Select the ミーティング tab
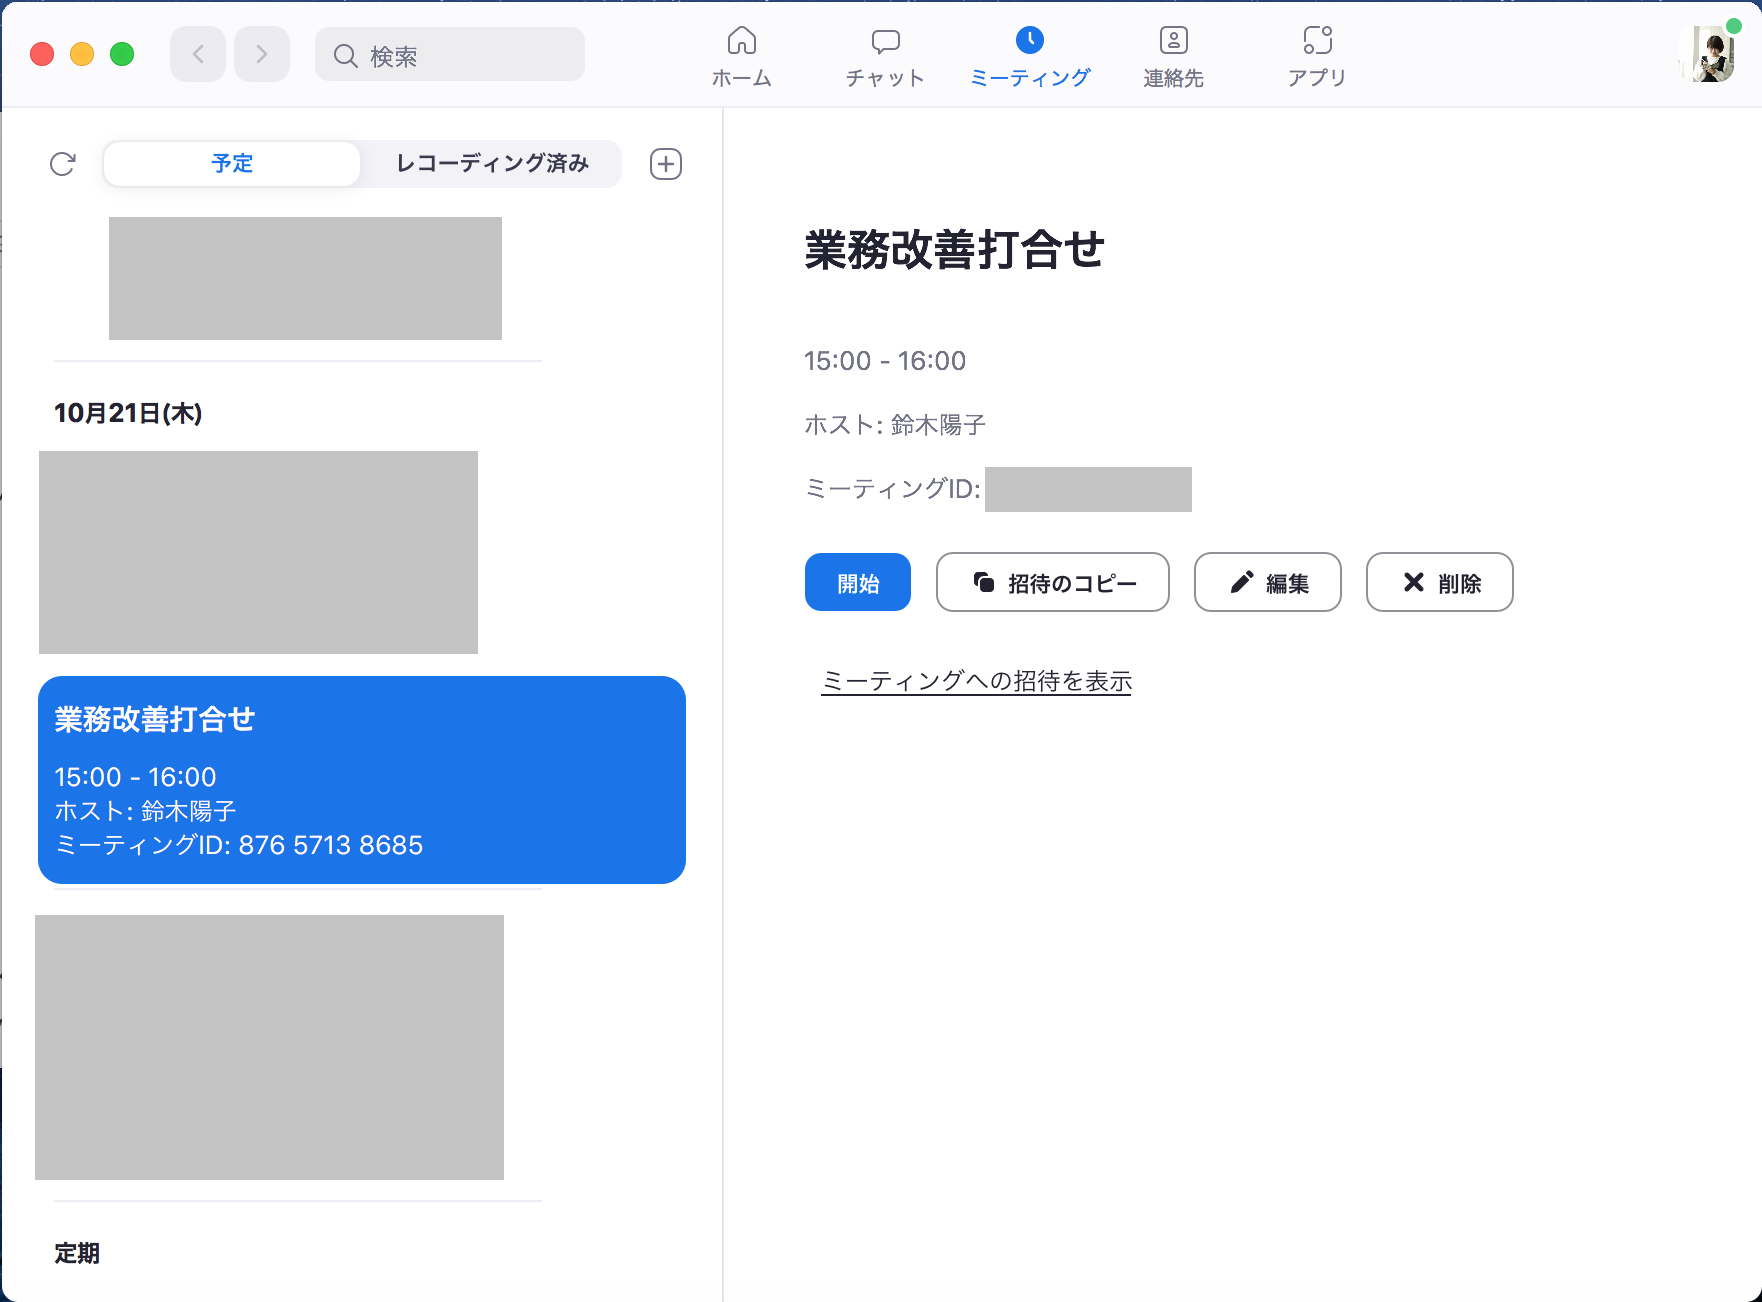 (1030, 56)
